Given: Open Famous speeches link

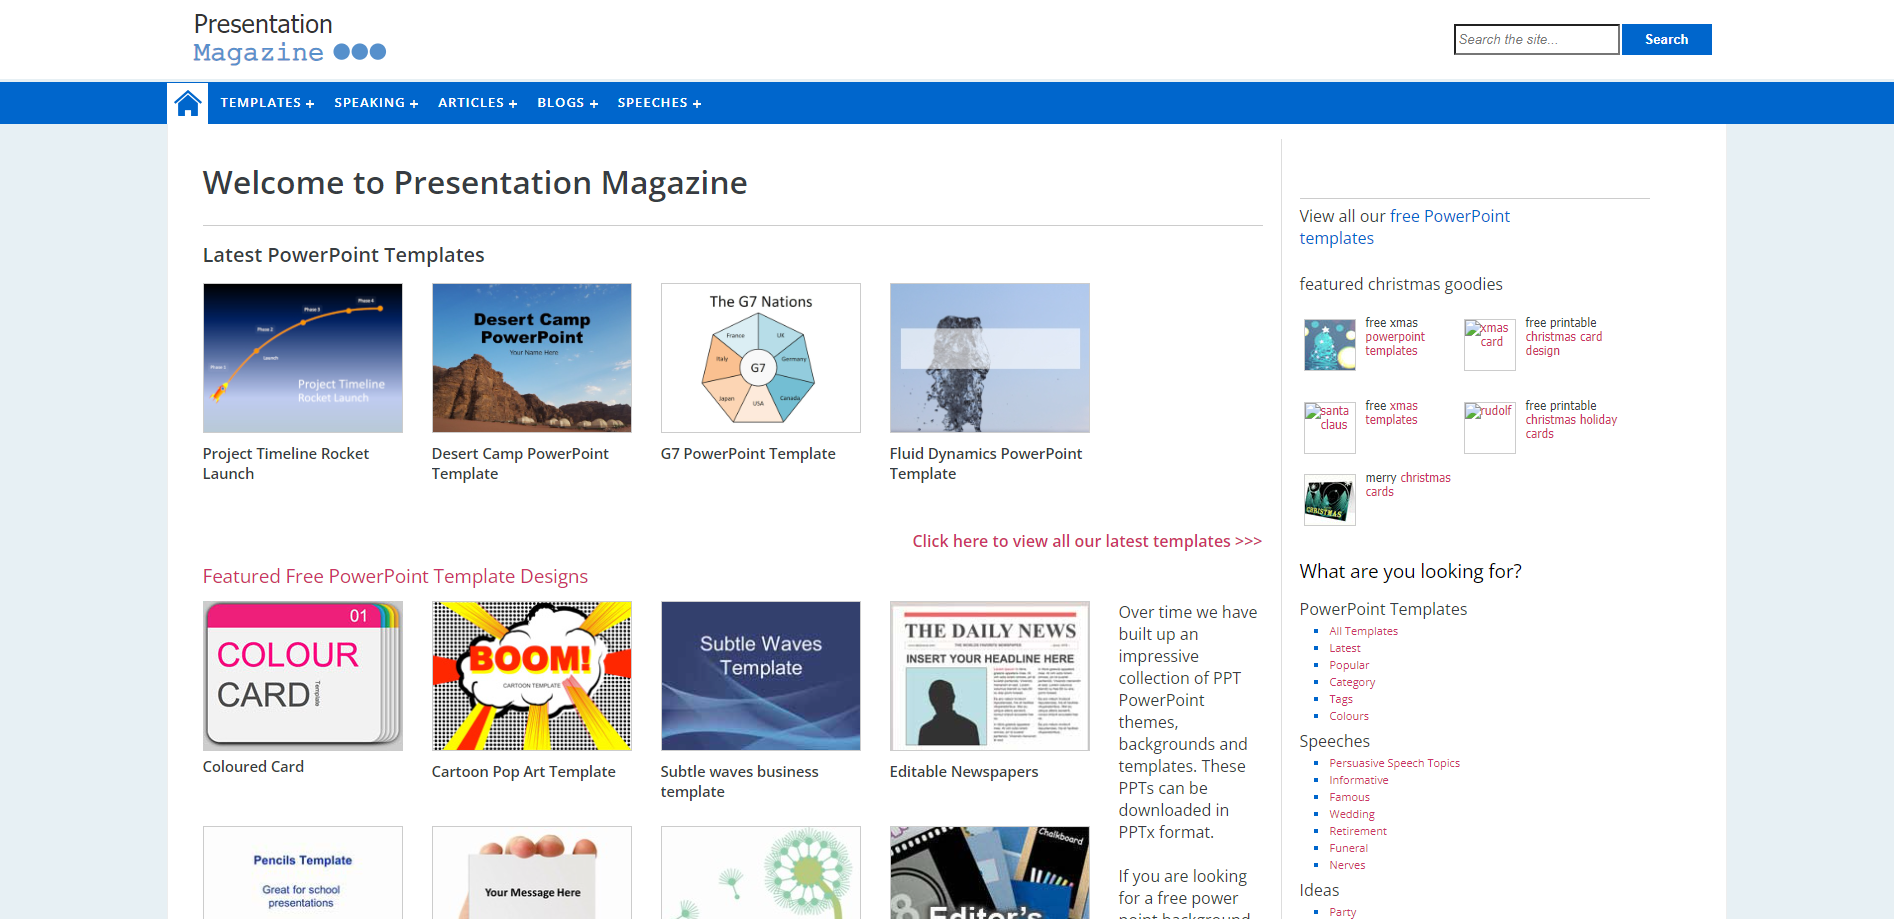Looking at the screenshot, I should tap(1349, 797).
